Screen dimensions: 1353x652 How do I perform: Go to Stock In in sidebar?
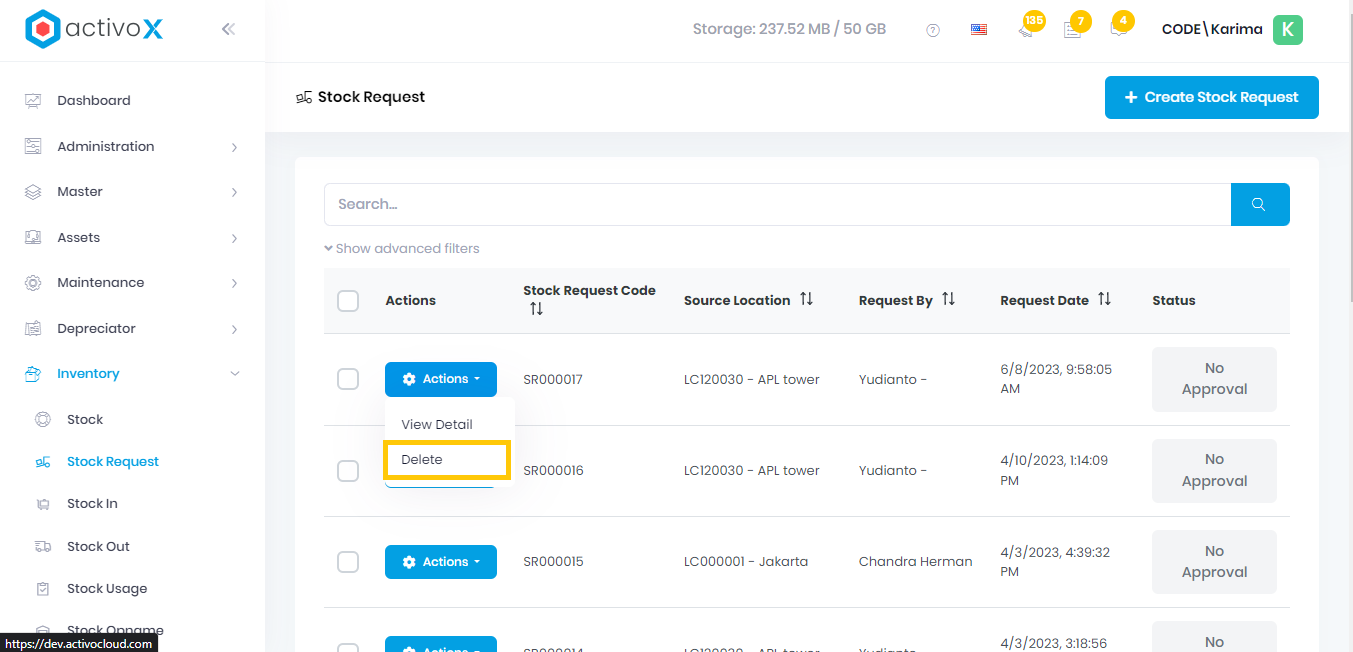92,504
